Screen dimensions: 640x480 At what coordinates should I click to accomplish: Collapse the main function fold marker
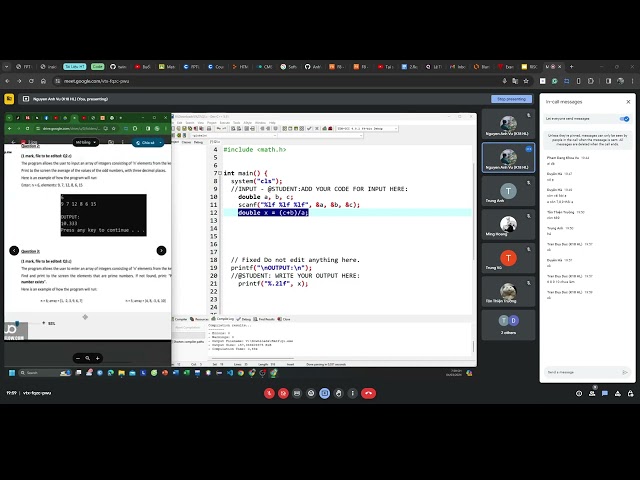pos(220,173)
